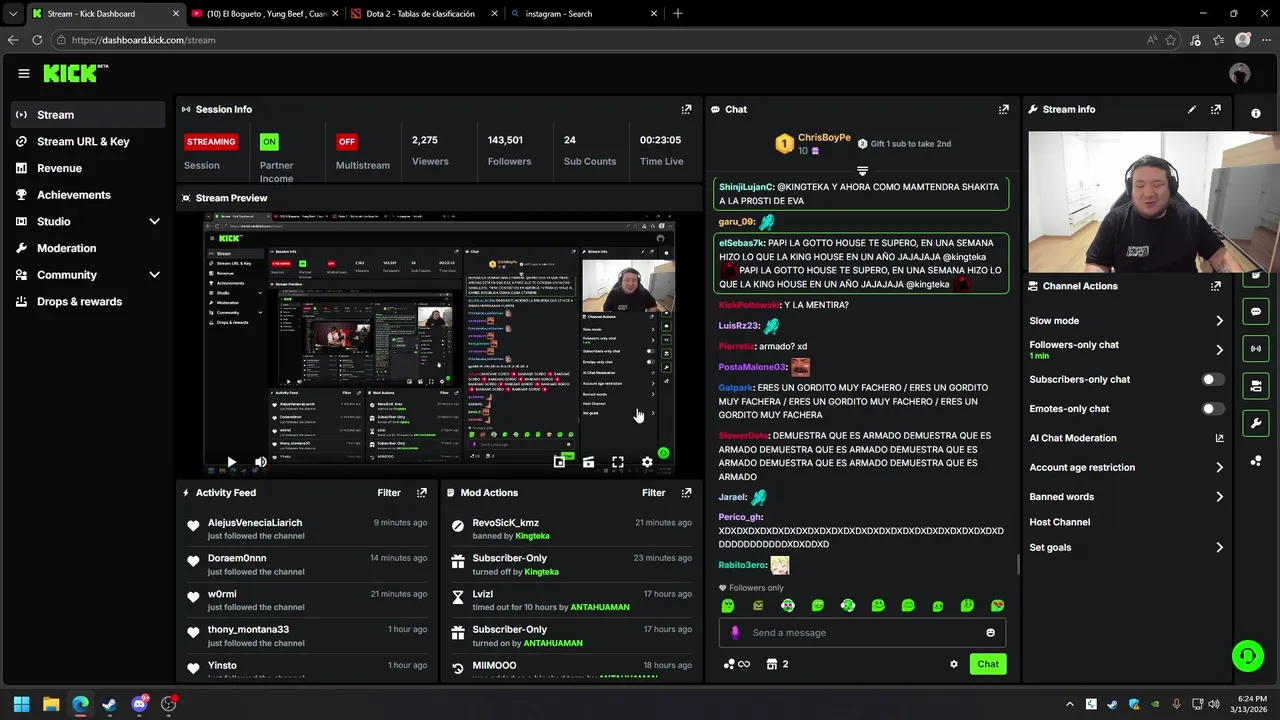Toggle the chat bubble icon in the right sidebar
This screenshot has width=1280, height=720.
point(1256,312)
